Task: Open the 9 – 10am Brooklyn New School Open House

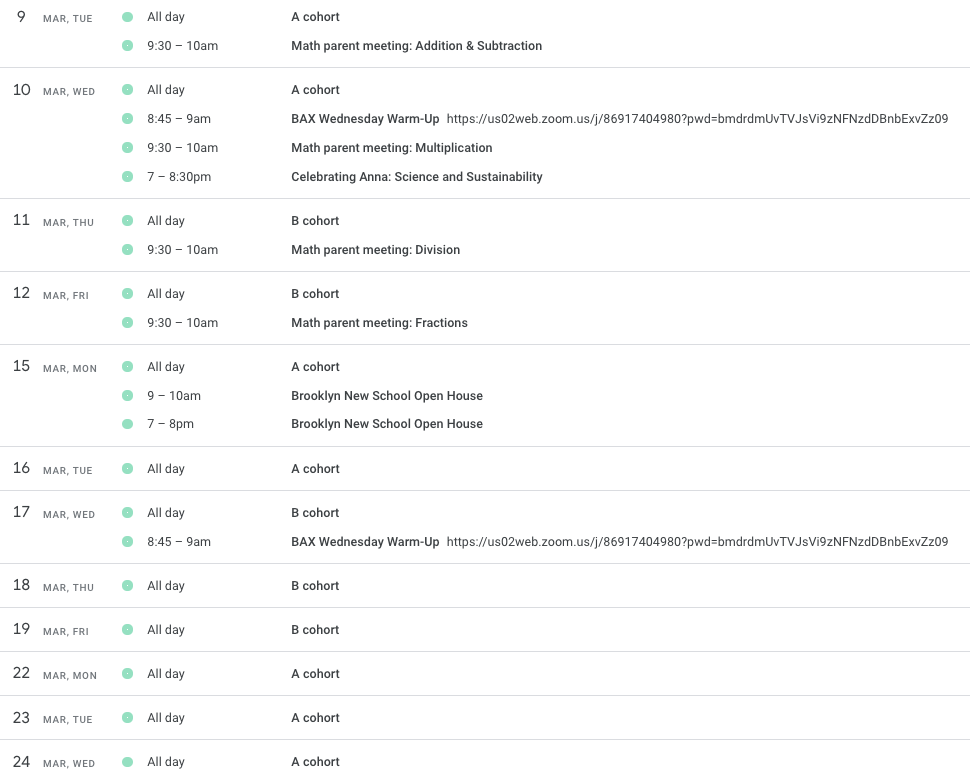Action: (386, 396)
